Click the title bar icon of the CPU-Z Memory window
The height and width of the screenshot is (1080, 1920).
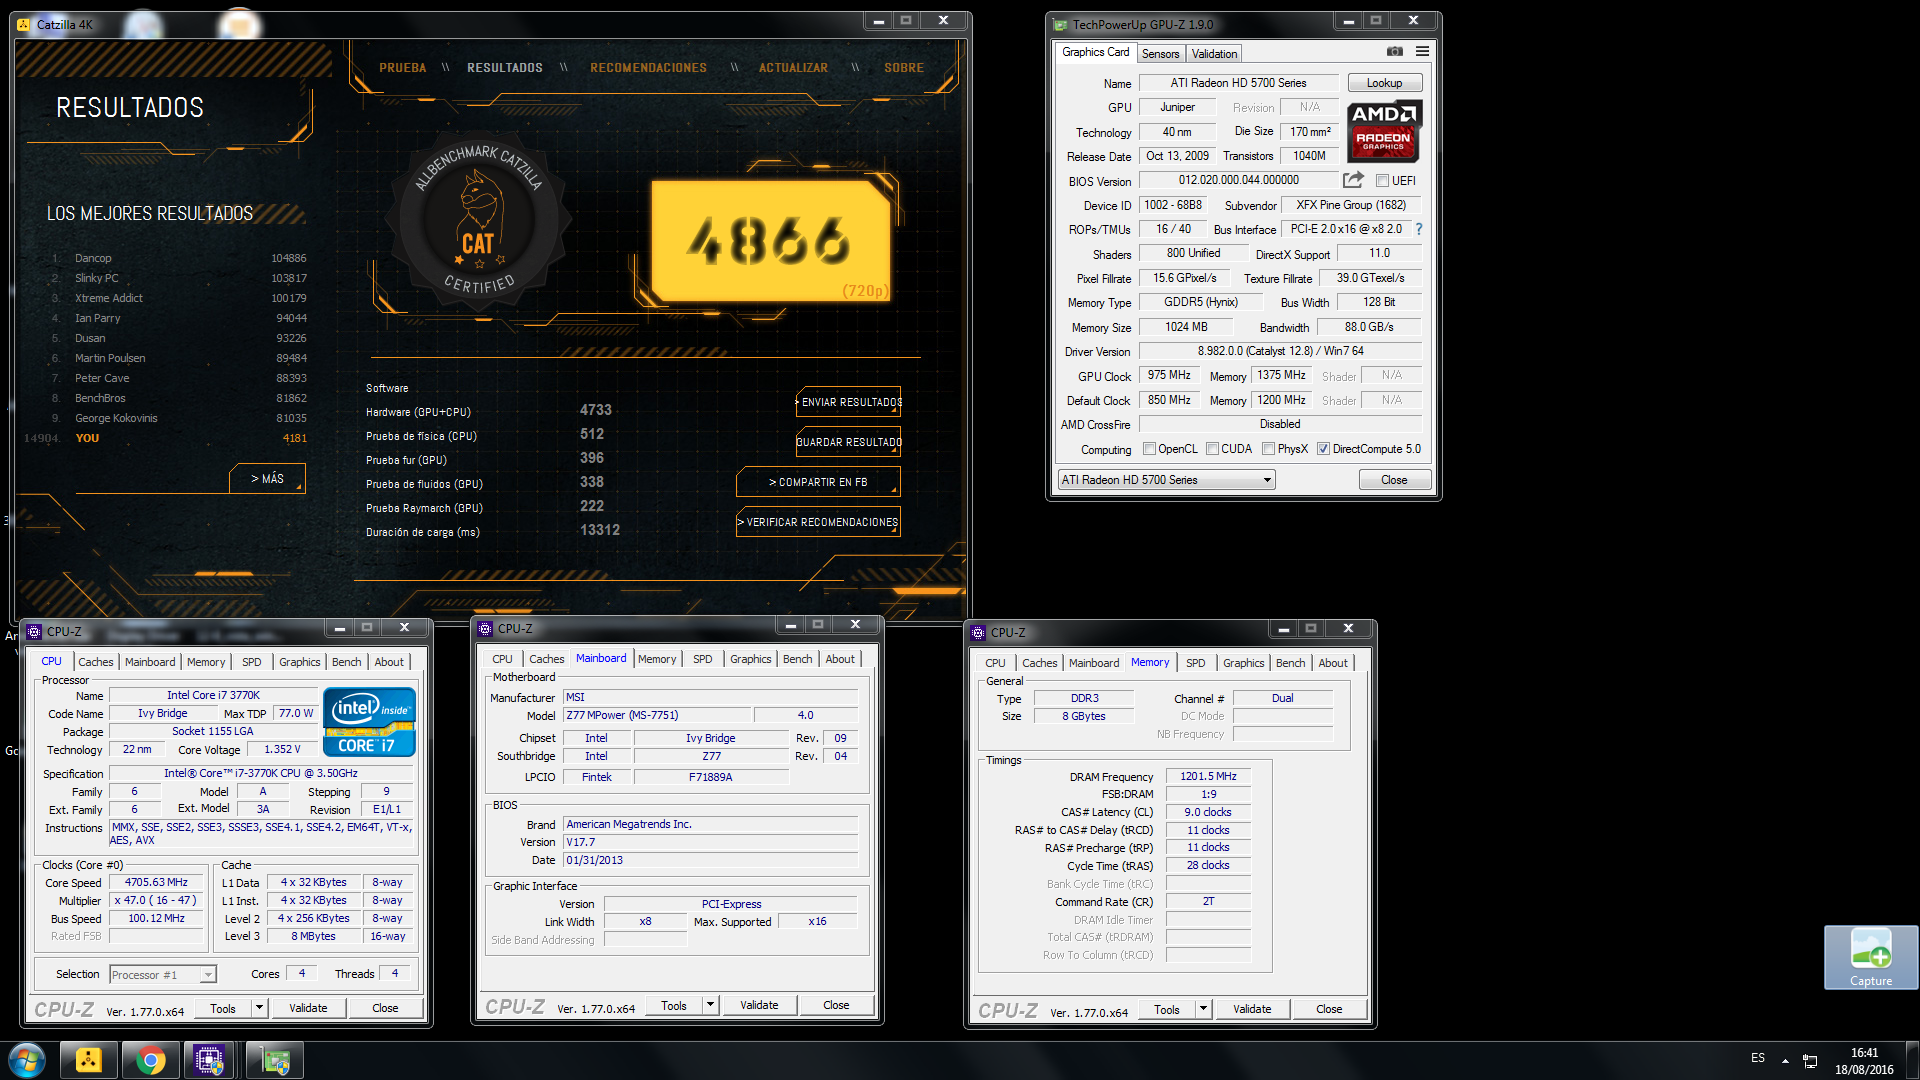(978, 633)
